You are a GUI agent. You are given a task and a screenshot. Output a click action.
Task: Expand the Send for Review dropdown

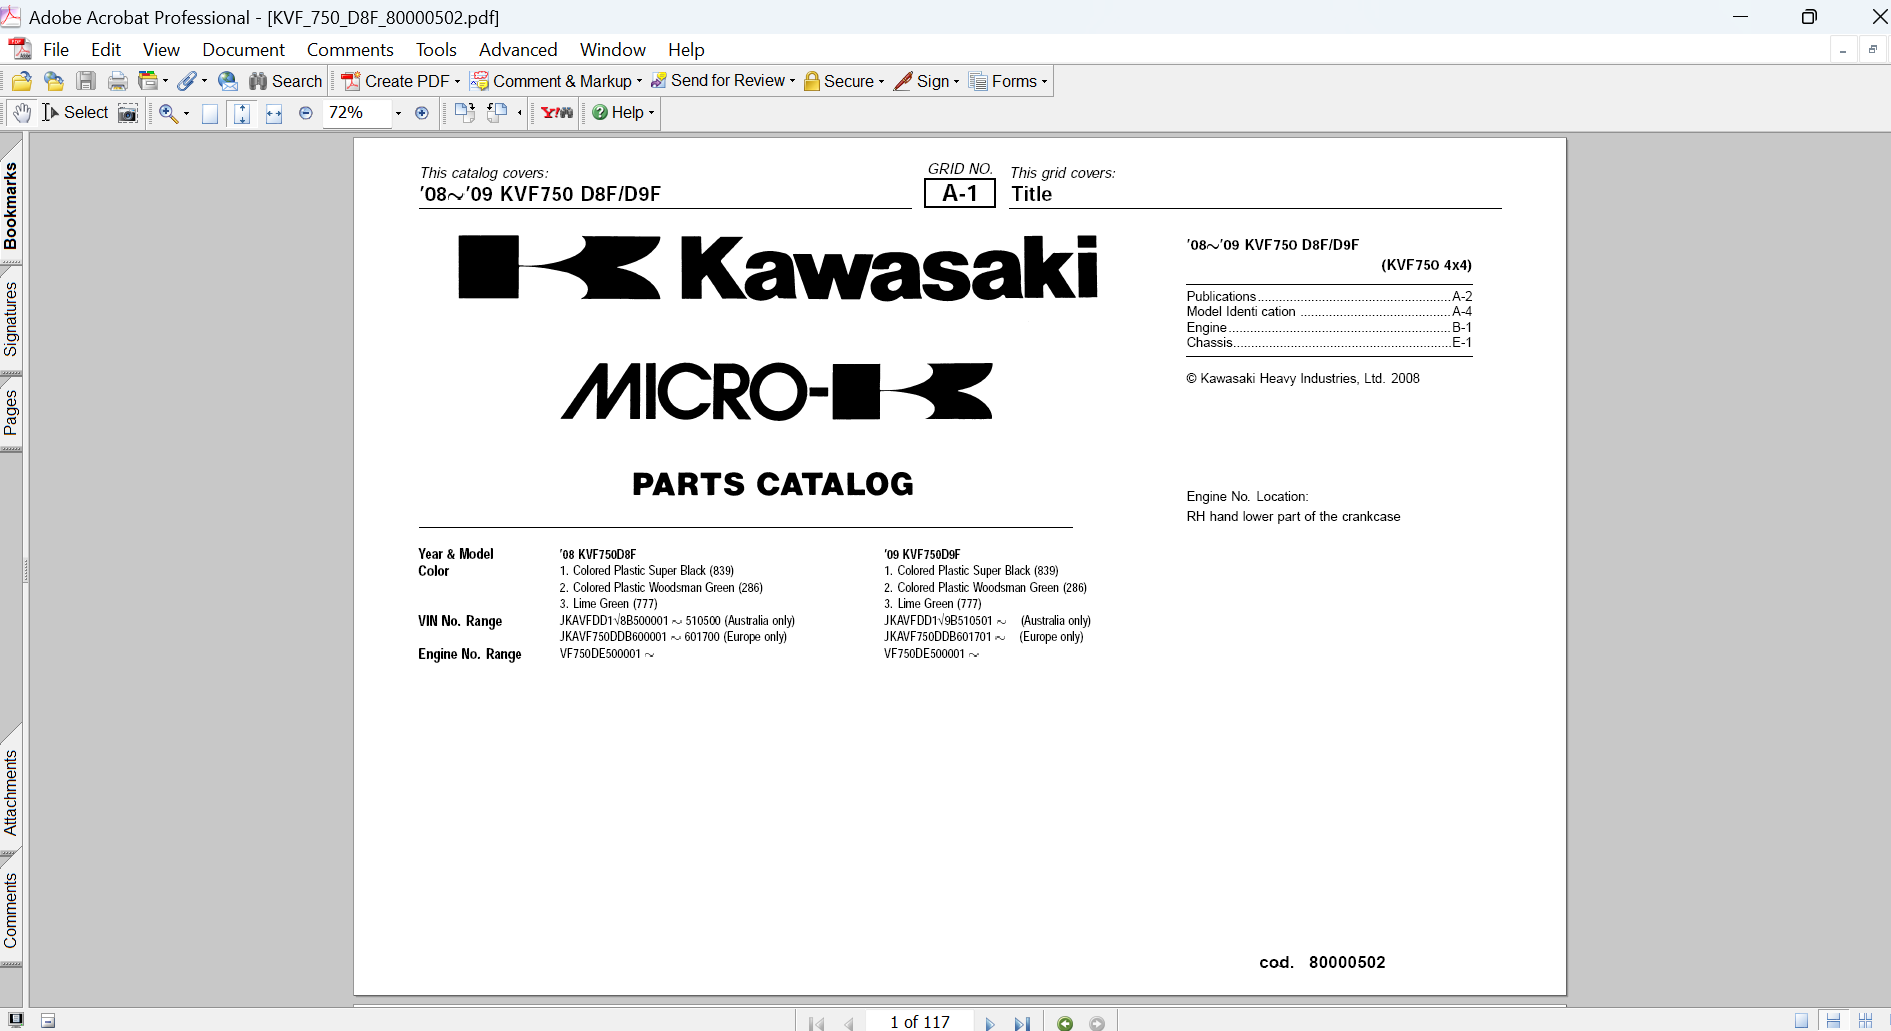tap(792, 82)
